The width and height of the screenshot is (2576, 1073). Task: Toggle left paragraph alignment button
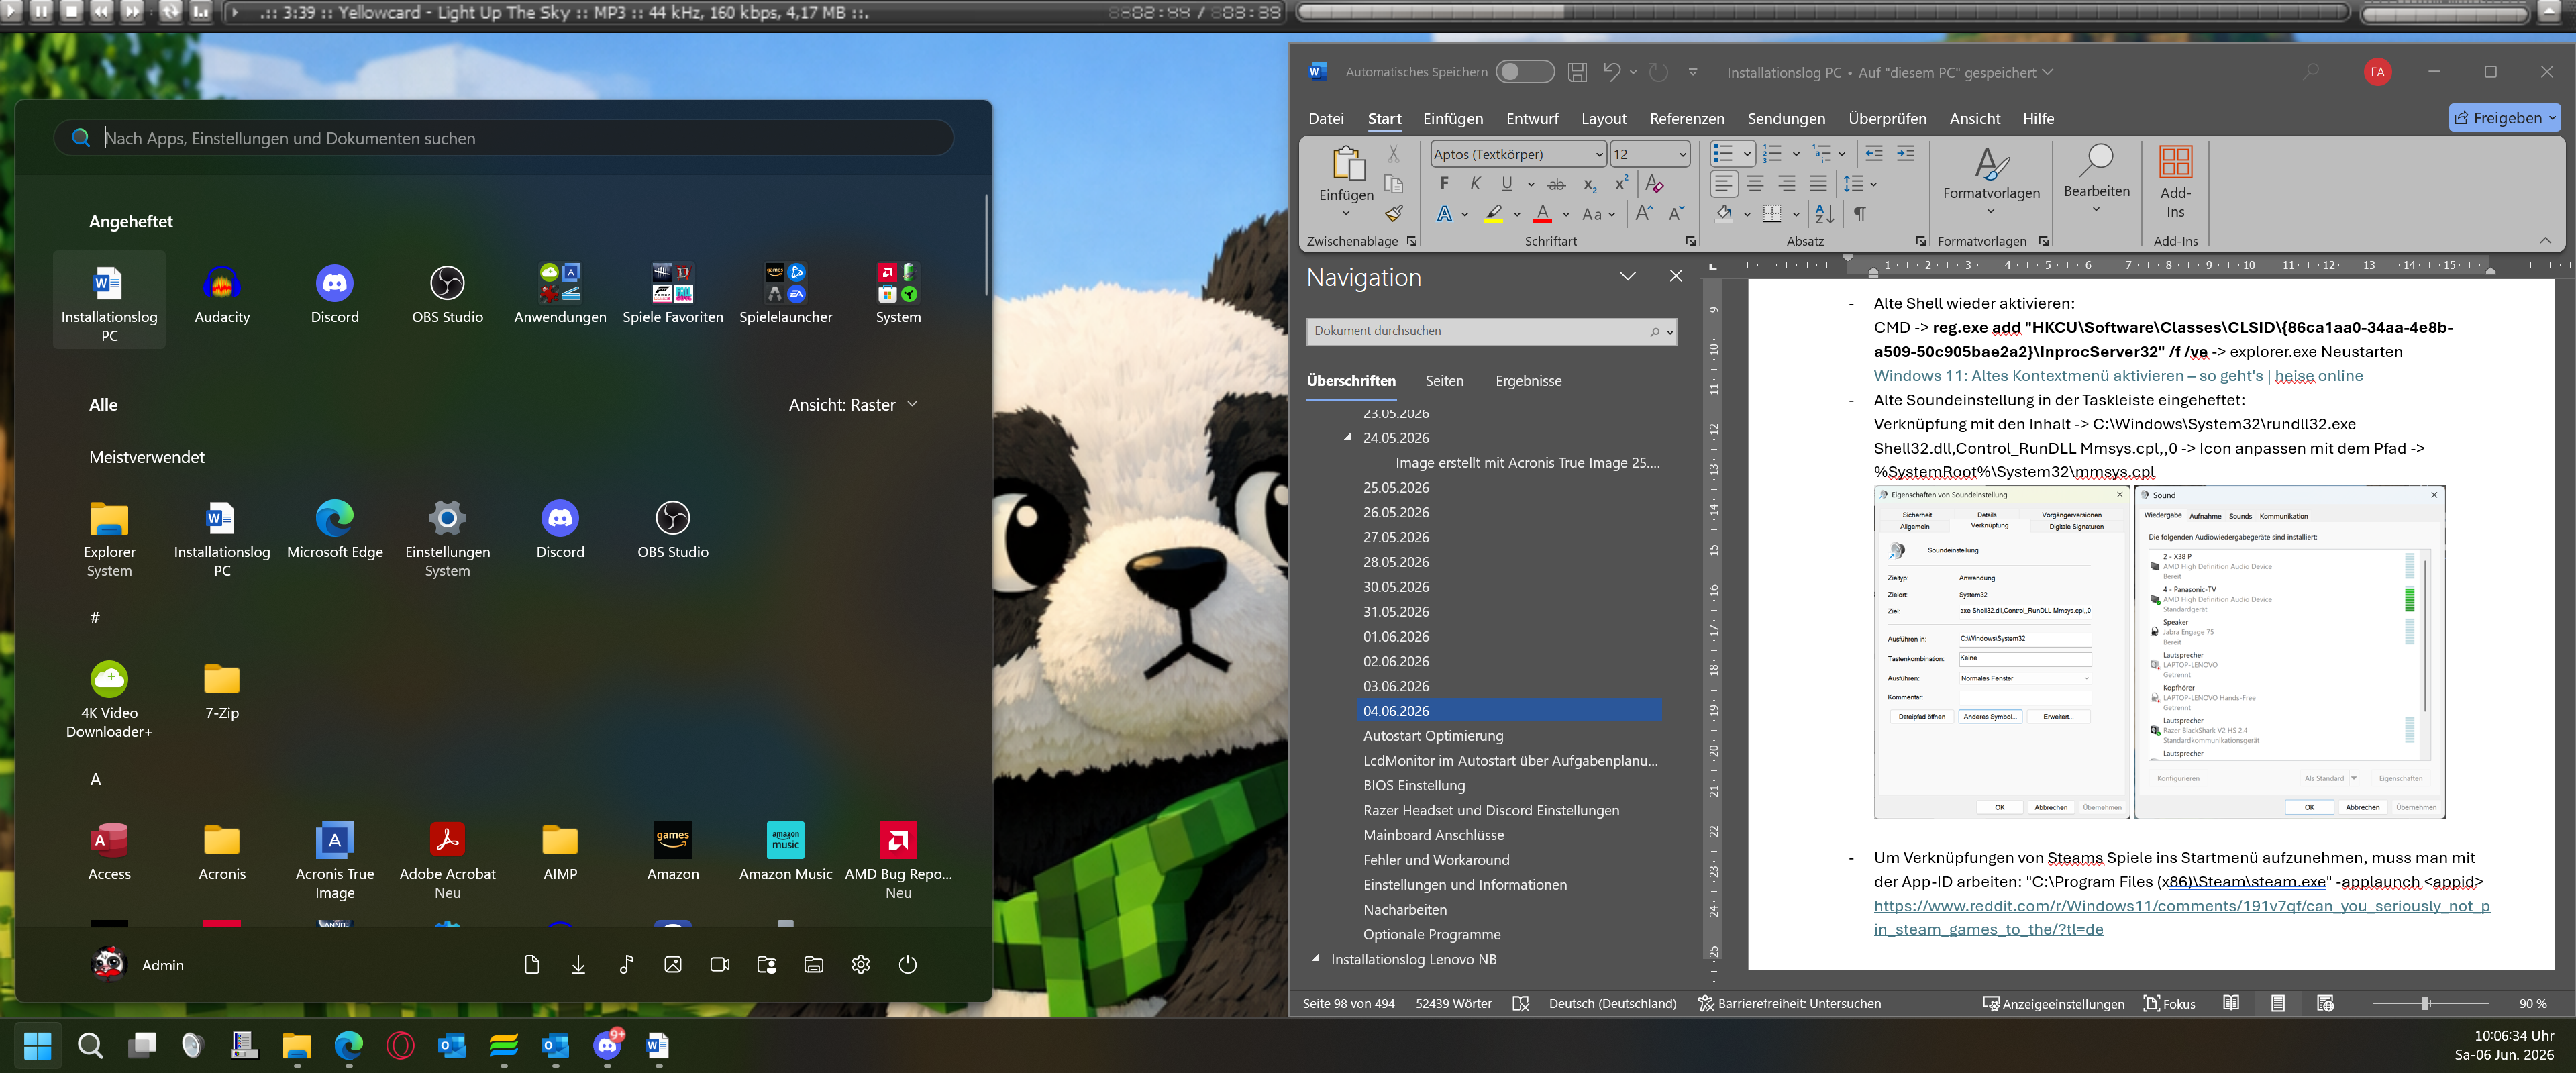point(1724,184)
